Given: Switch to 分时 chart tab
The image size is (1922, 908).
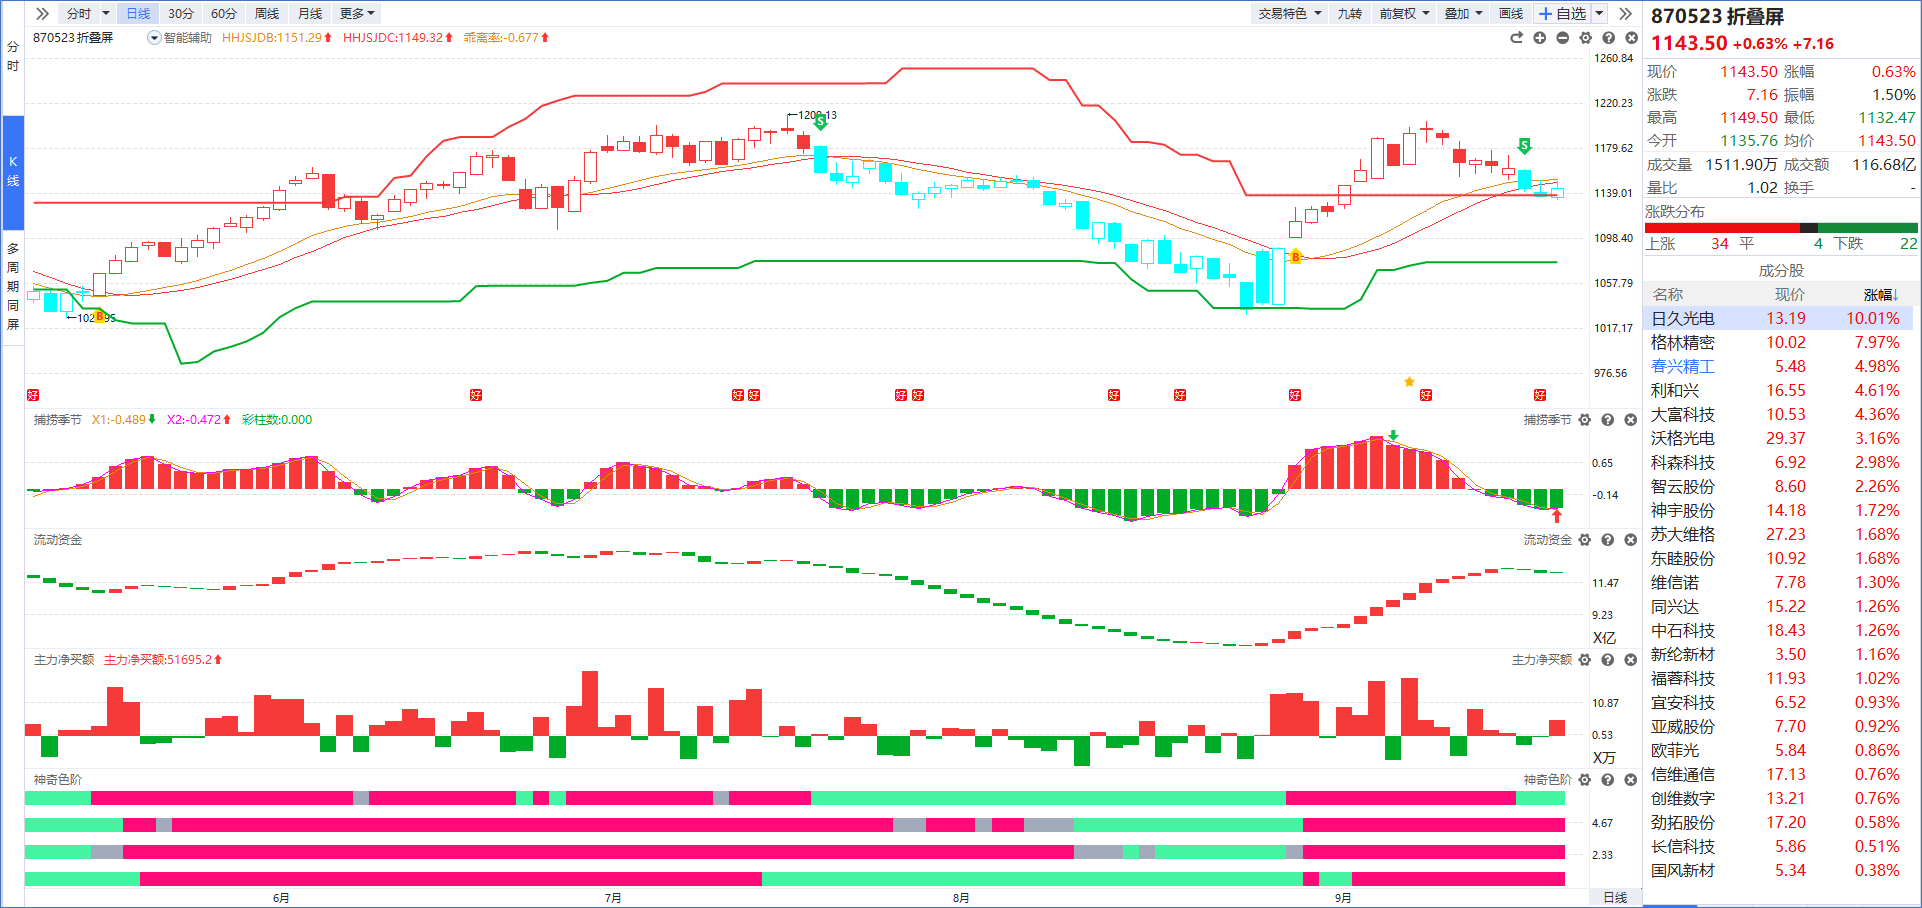Looking at the screenshot, I should tap(78, 13).
